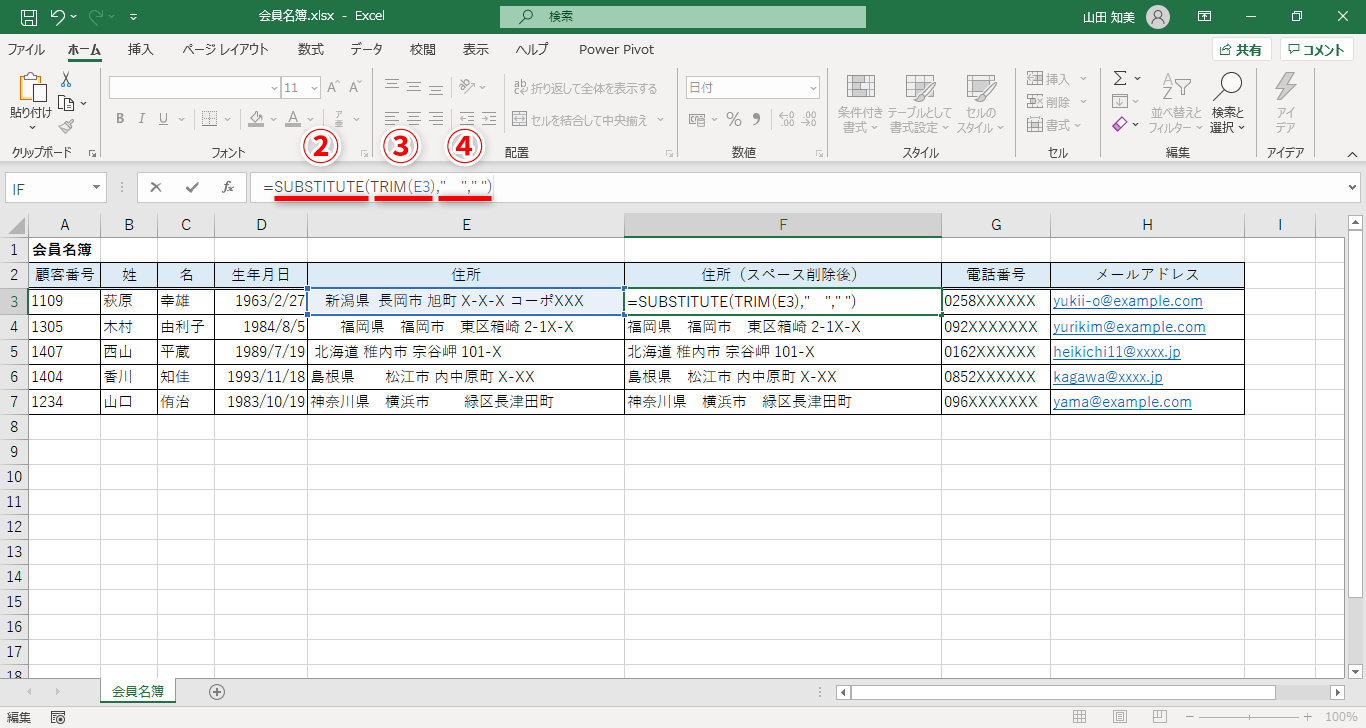Apply the fill color bucket
Image resolution: width=1366 pixels, height=728 pixels.
coord(256,119)
